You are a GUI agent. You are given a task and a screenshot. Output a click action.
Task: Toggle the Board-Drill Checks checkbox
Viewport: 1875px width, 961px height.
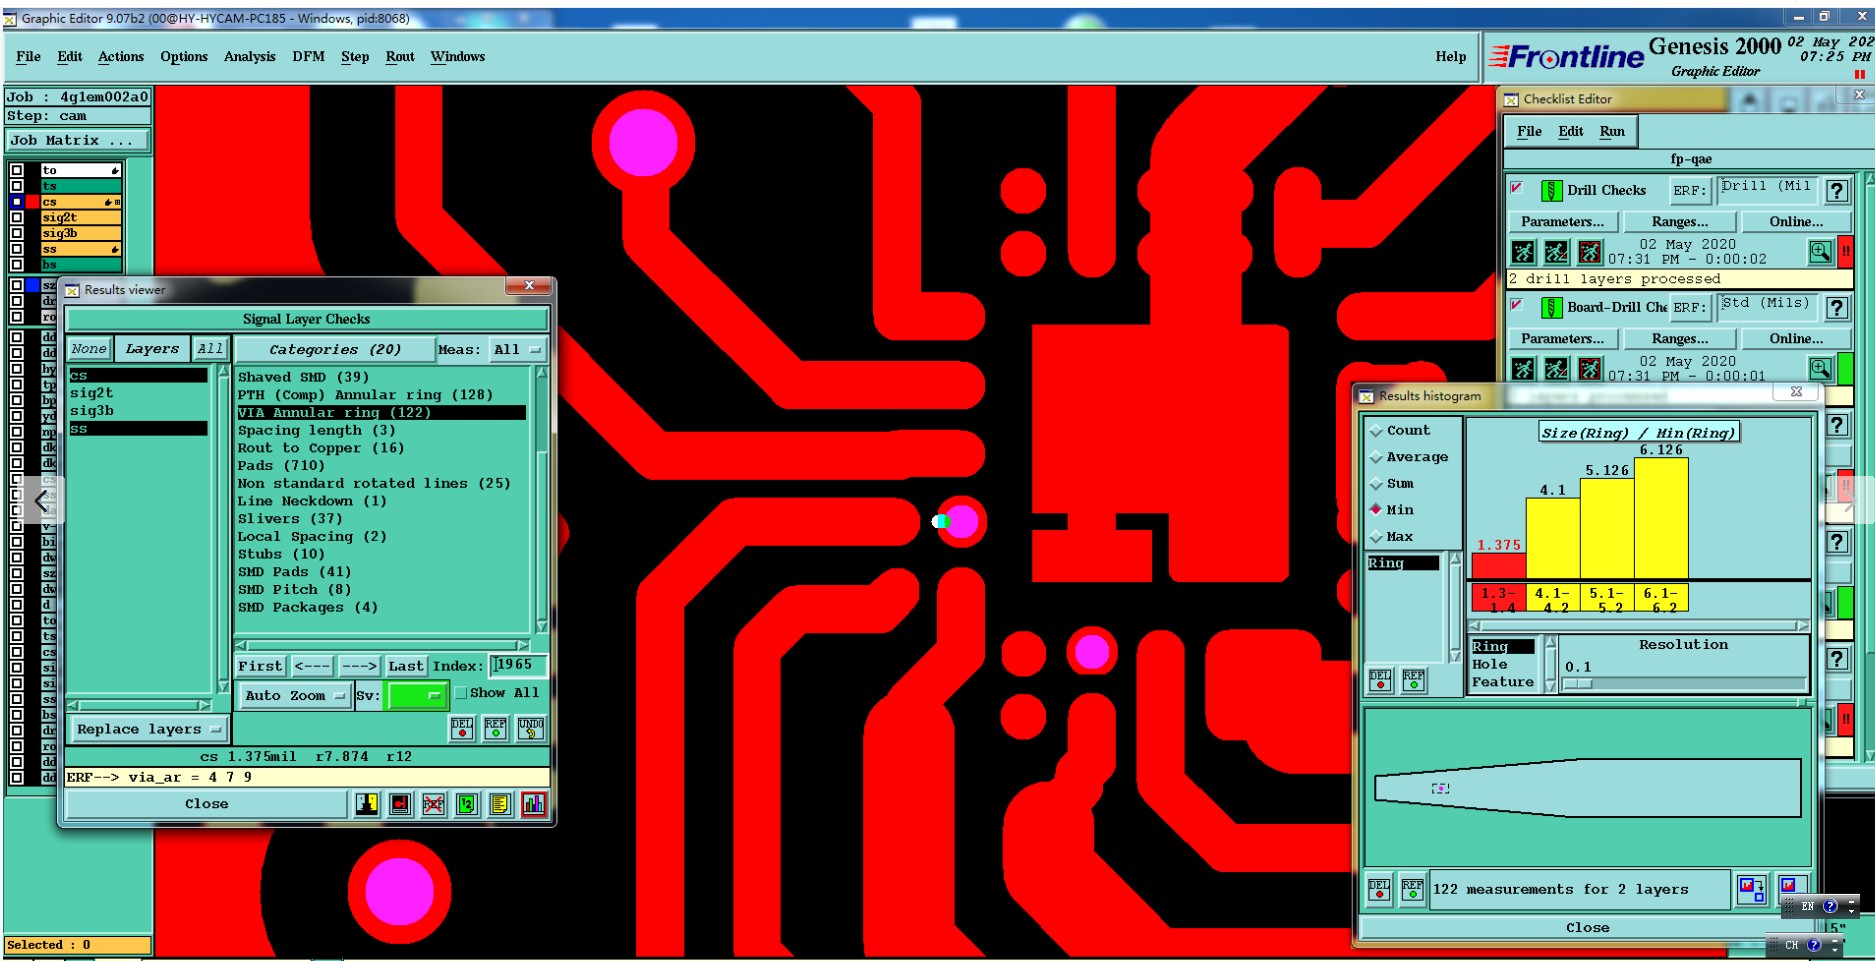1518,305
